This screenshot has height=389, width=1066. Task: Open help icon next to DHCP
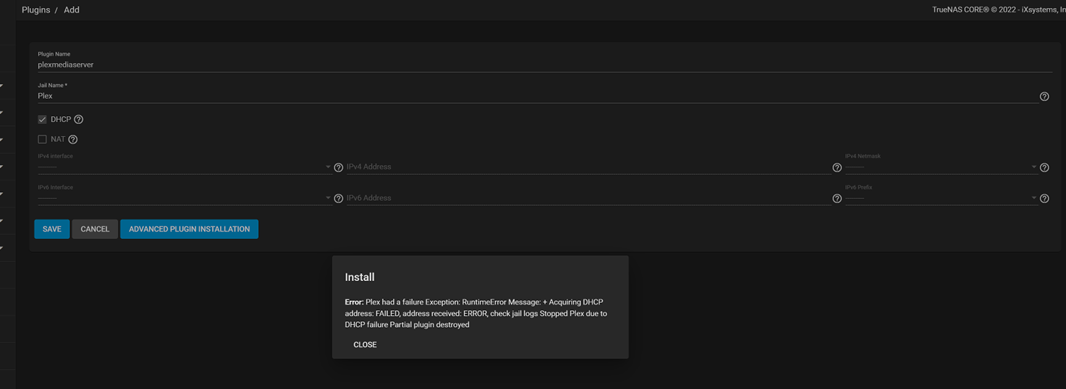[x=78, y=120]
